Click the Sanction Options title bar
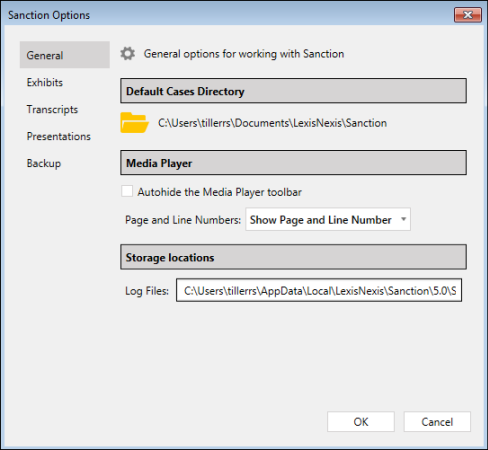488x450 pixels. pos(227,15)
